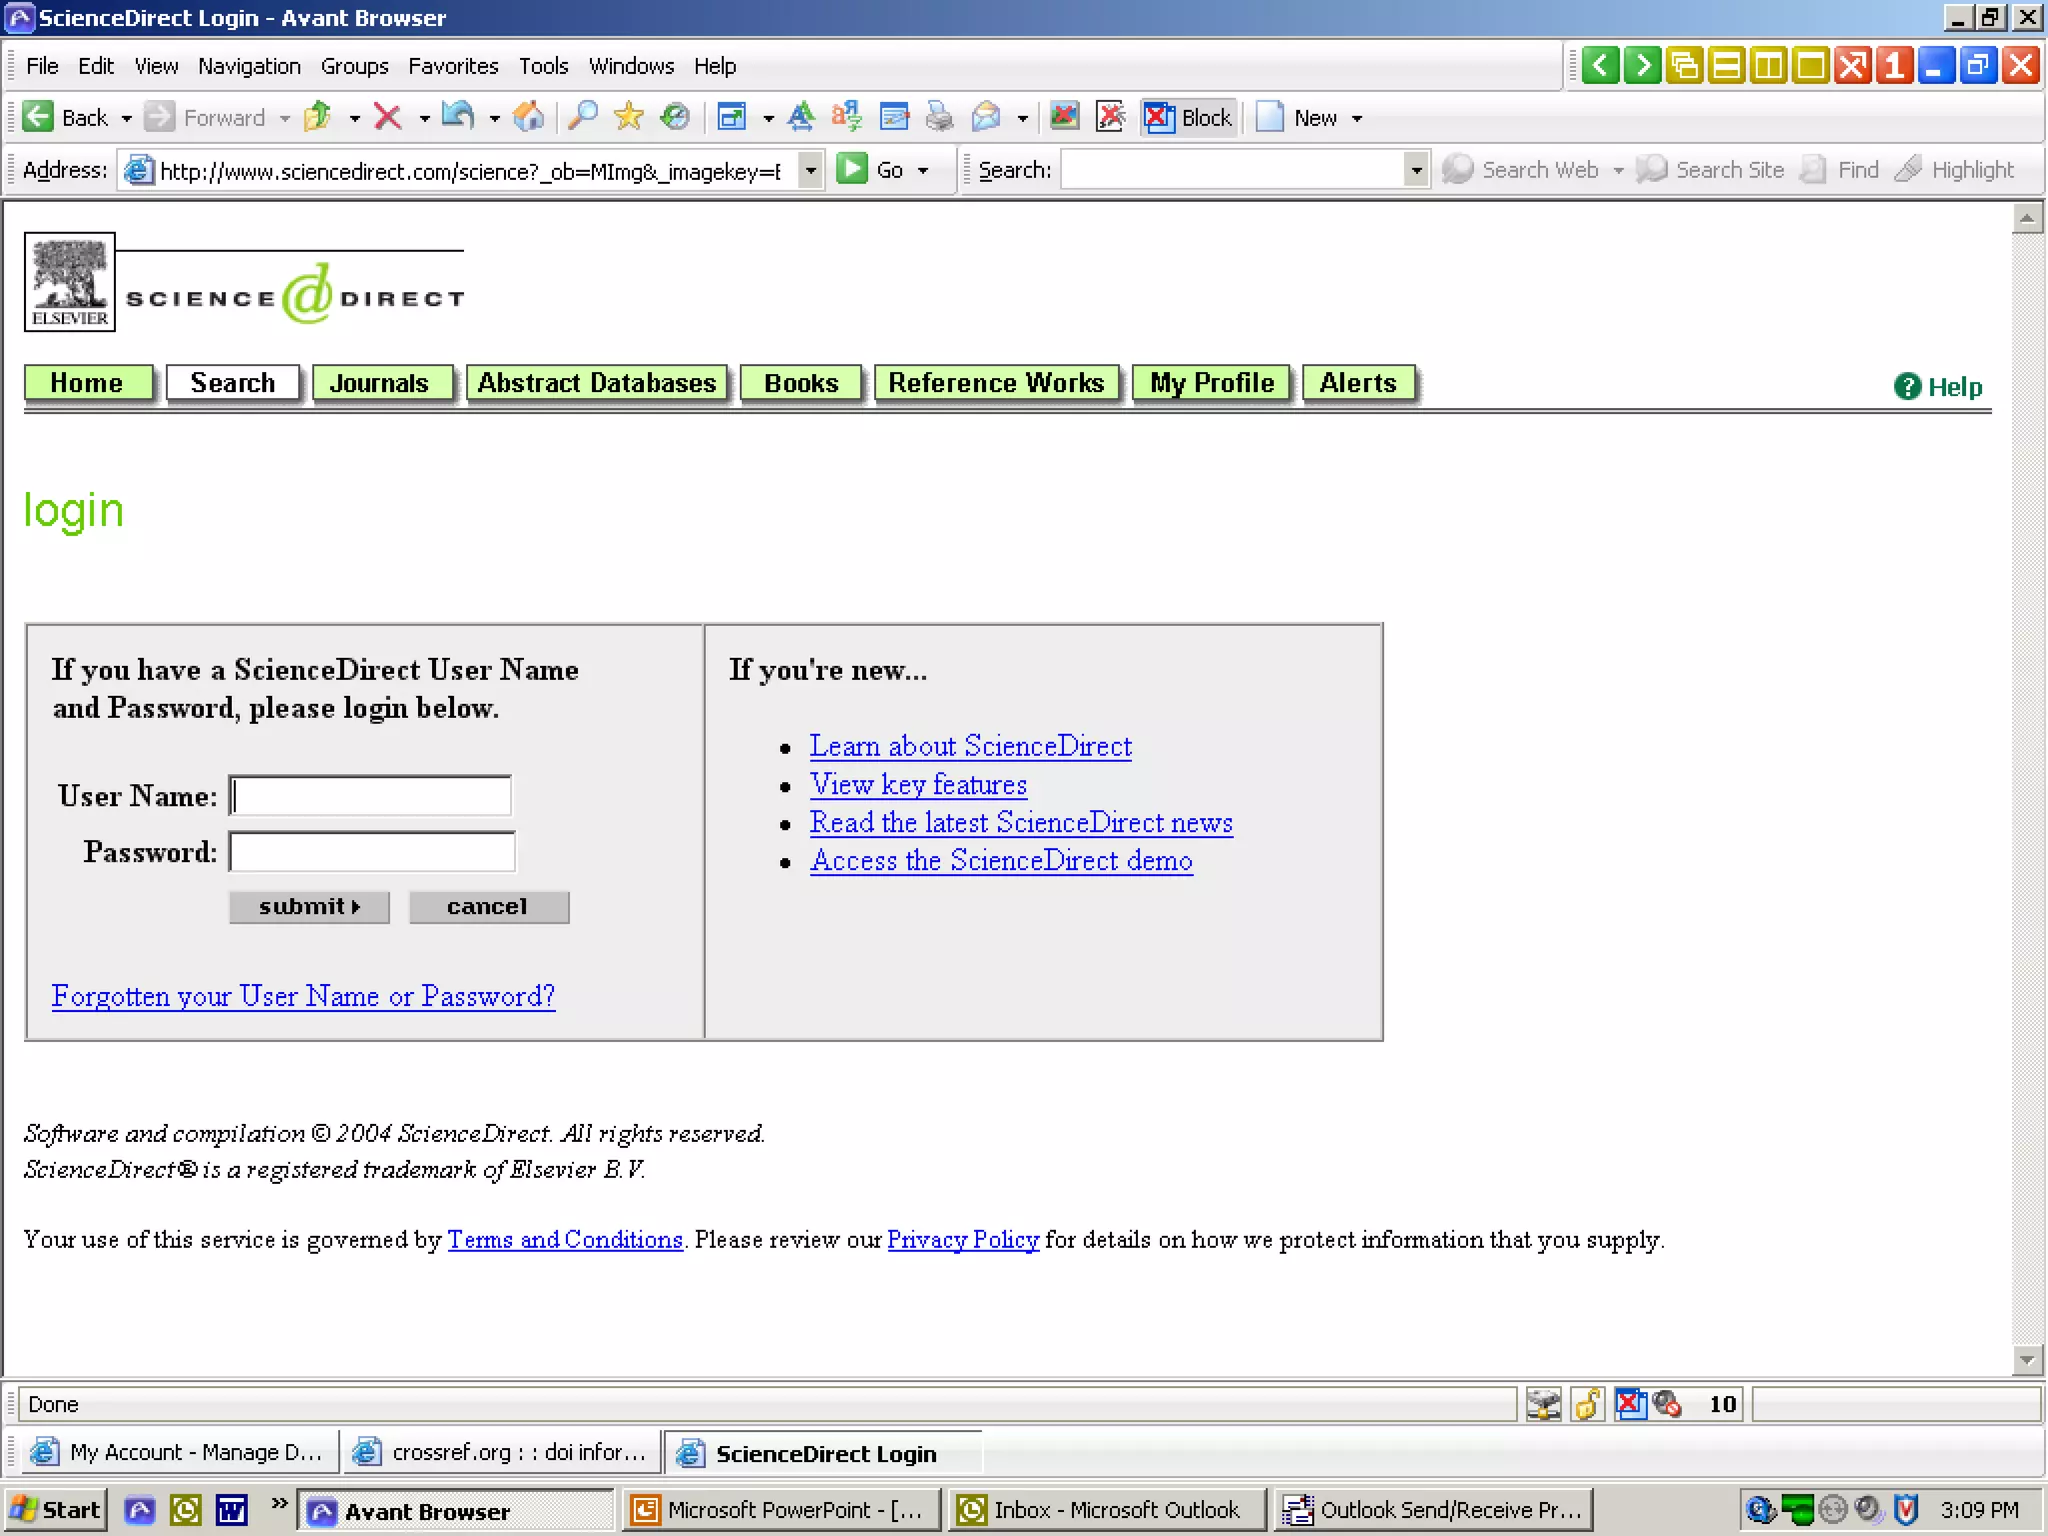
Task: Click the vertical scrollbar down arrow
Action: click(x=2027, y=1360)
